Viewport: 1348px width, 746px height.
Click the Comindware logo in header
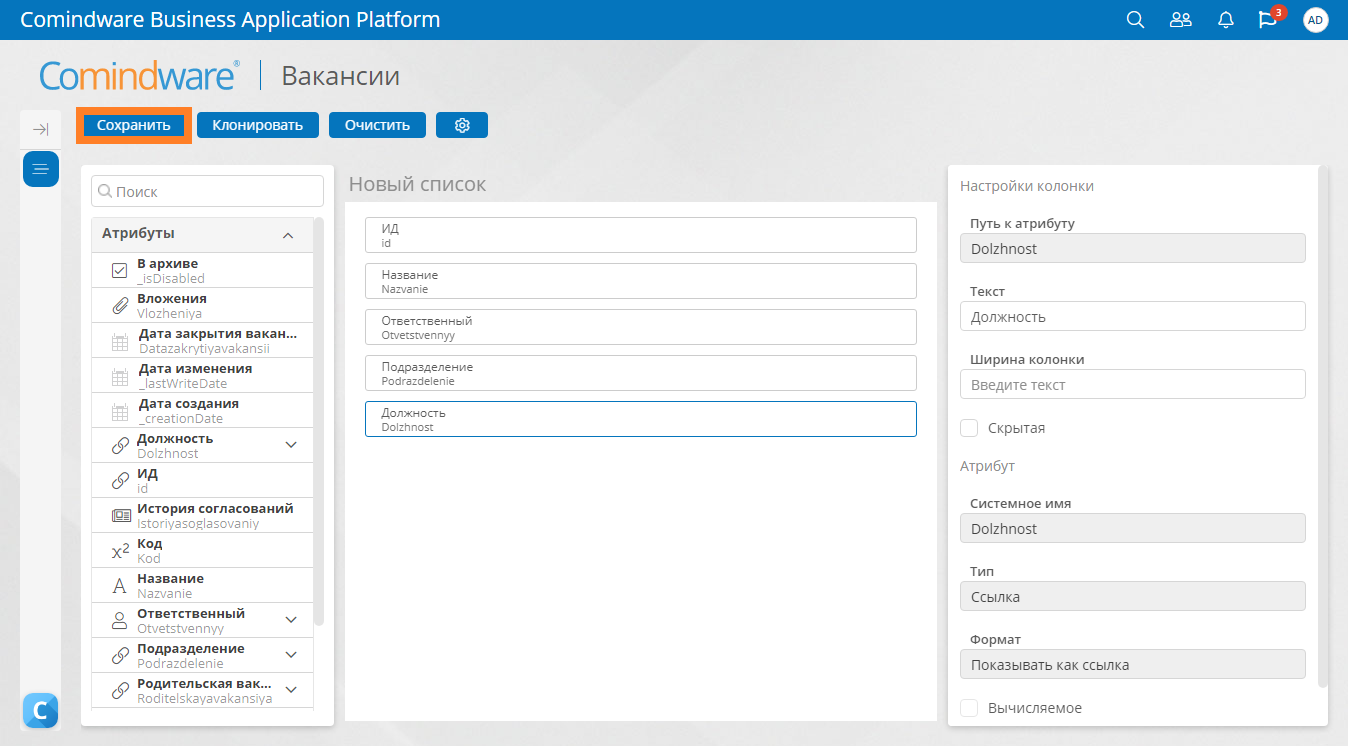point(139,76)
